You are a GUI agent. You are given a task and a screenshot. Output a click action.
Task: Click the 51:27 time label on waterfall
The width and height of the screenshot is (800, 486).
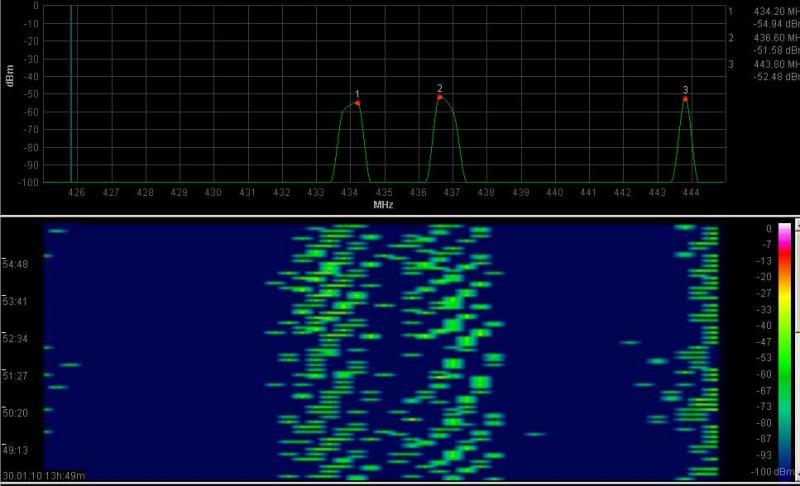point(17,376)
